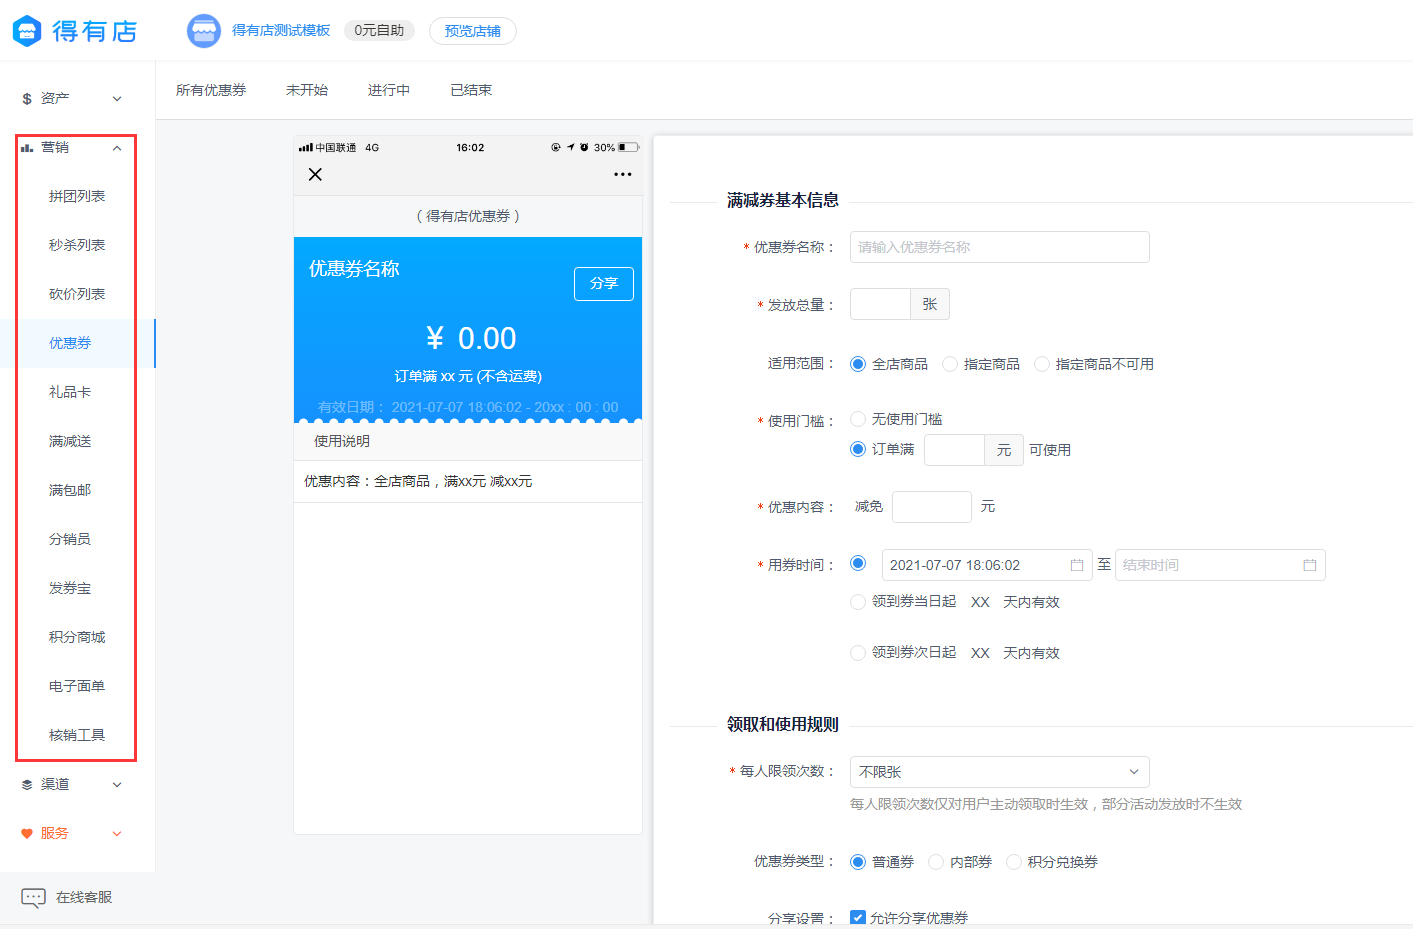Click the signal strength icon in phone preview

pyautogui.click(x=306, y=148)
